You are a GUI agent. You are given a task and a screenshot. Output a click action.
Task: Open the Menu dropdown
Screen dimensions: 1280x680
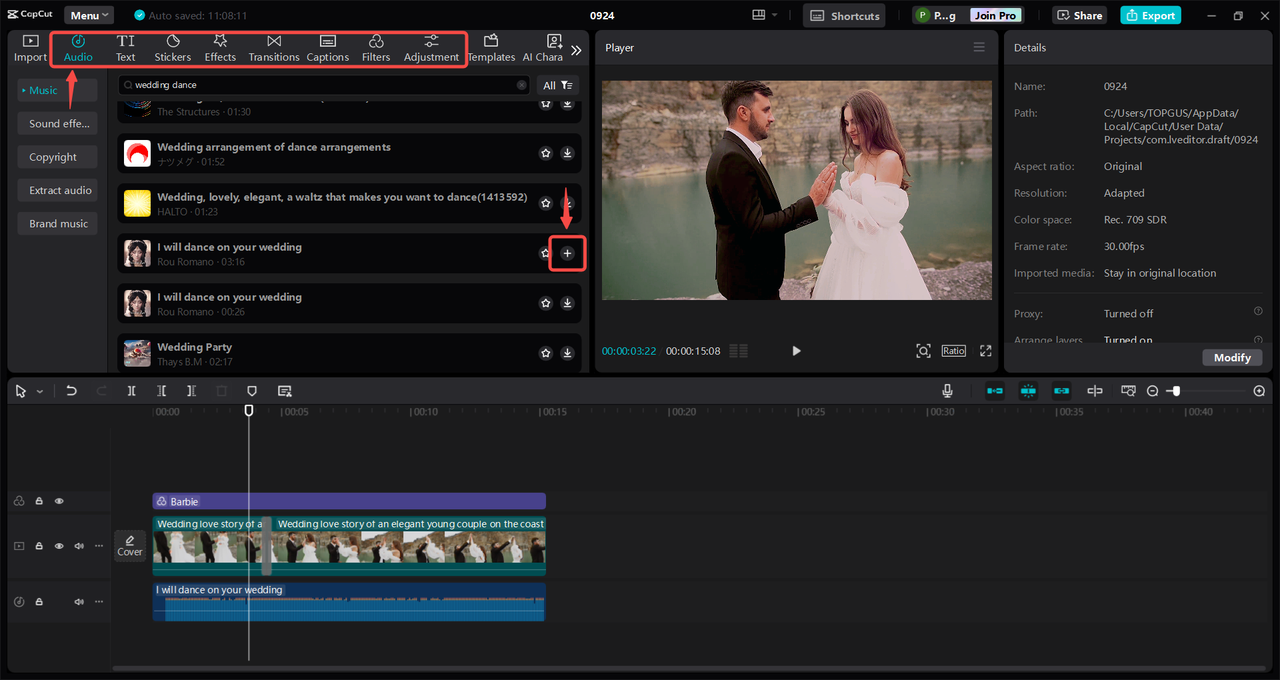click(89, 16)
